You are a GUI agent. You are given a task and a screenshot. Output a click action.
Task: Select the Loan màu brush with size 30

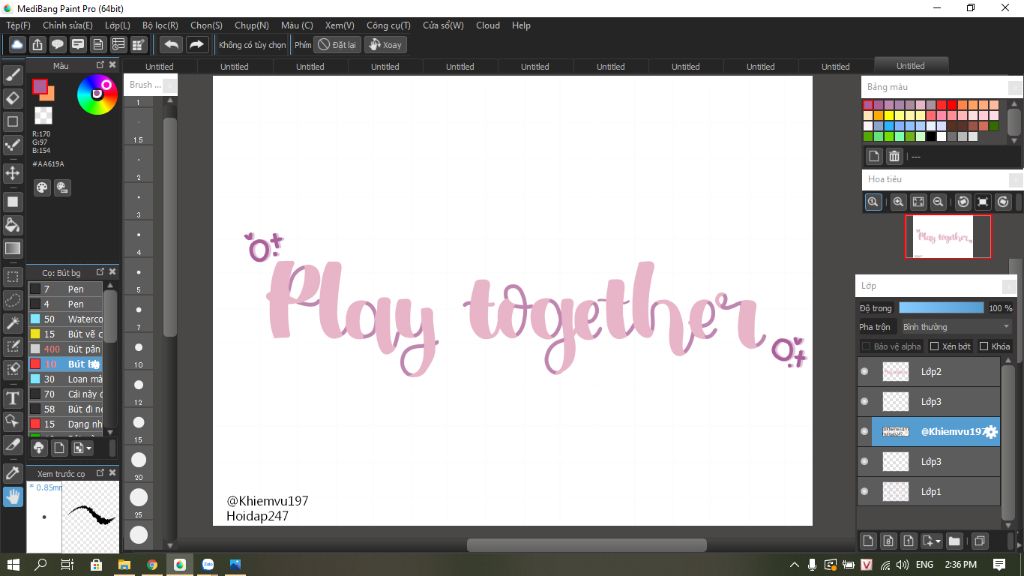pyautogui.click(x=65, y=379)
